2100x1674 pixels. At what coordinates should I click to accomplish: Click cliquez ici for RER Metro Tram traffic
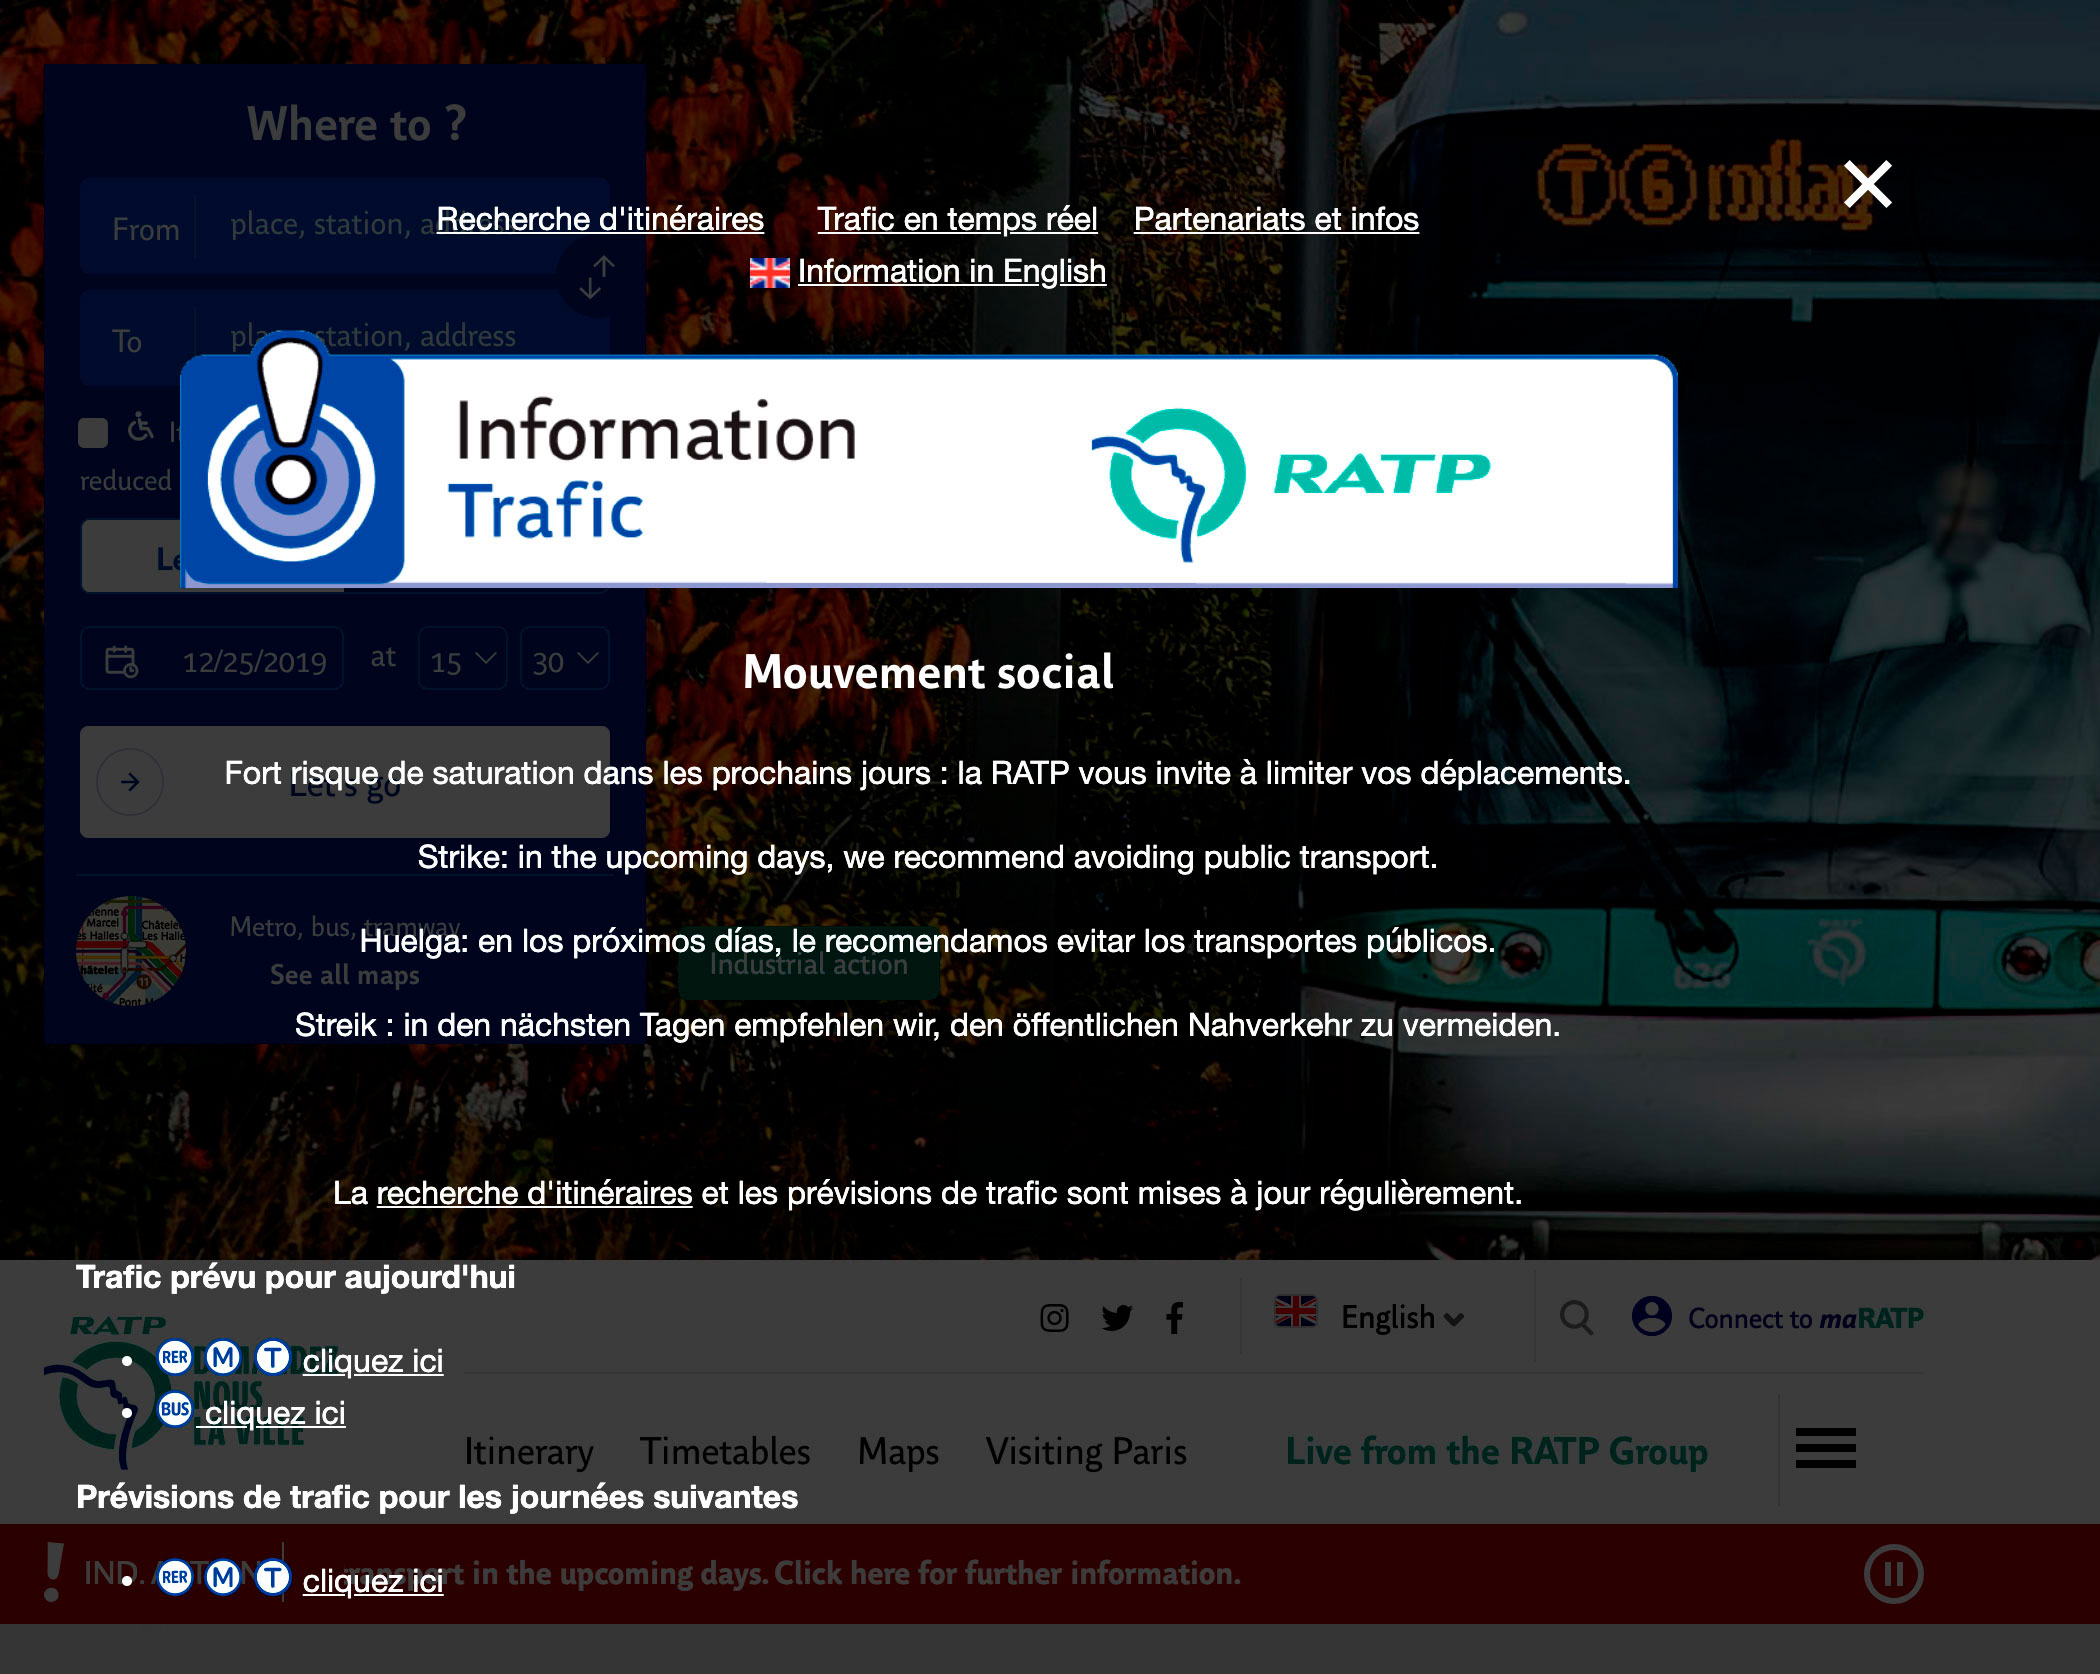(372, 1360)
